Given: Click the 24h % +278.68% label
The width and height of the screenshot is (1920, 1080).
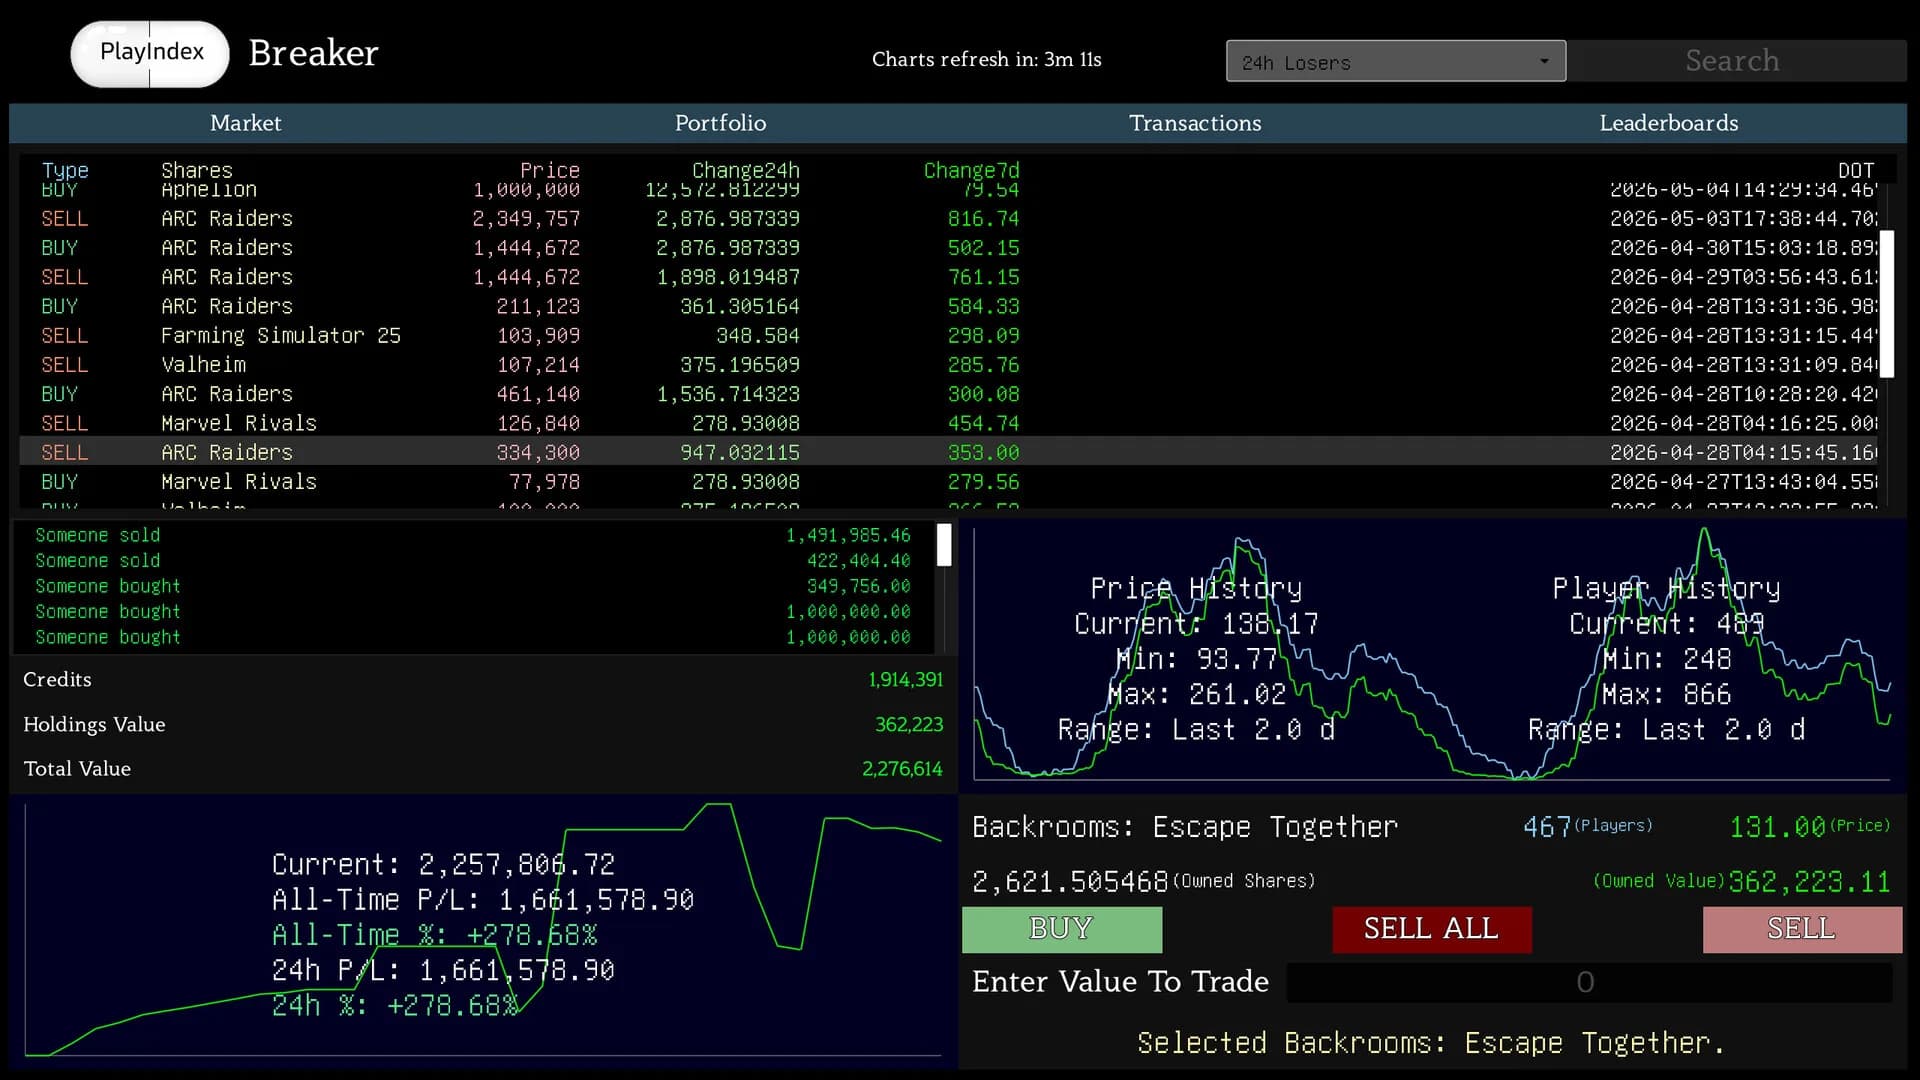Looking at the screenshot, I should click(395, 1005).
